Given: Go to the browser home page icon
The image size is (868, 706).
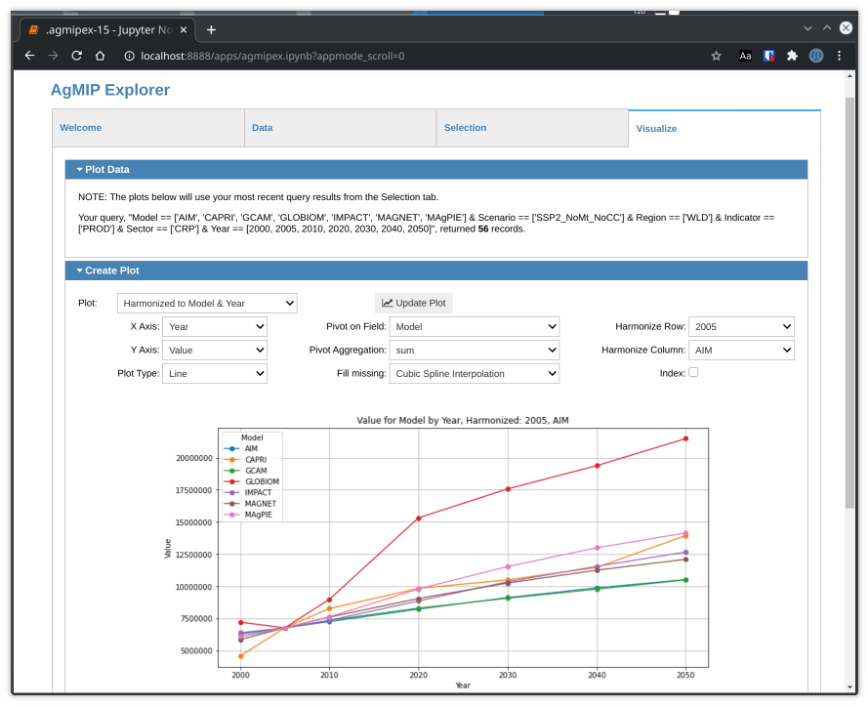Looking at the screenshot, I should point(100,56).
